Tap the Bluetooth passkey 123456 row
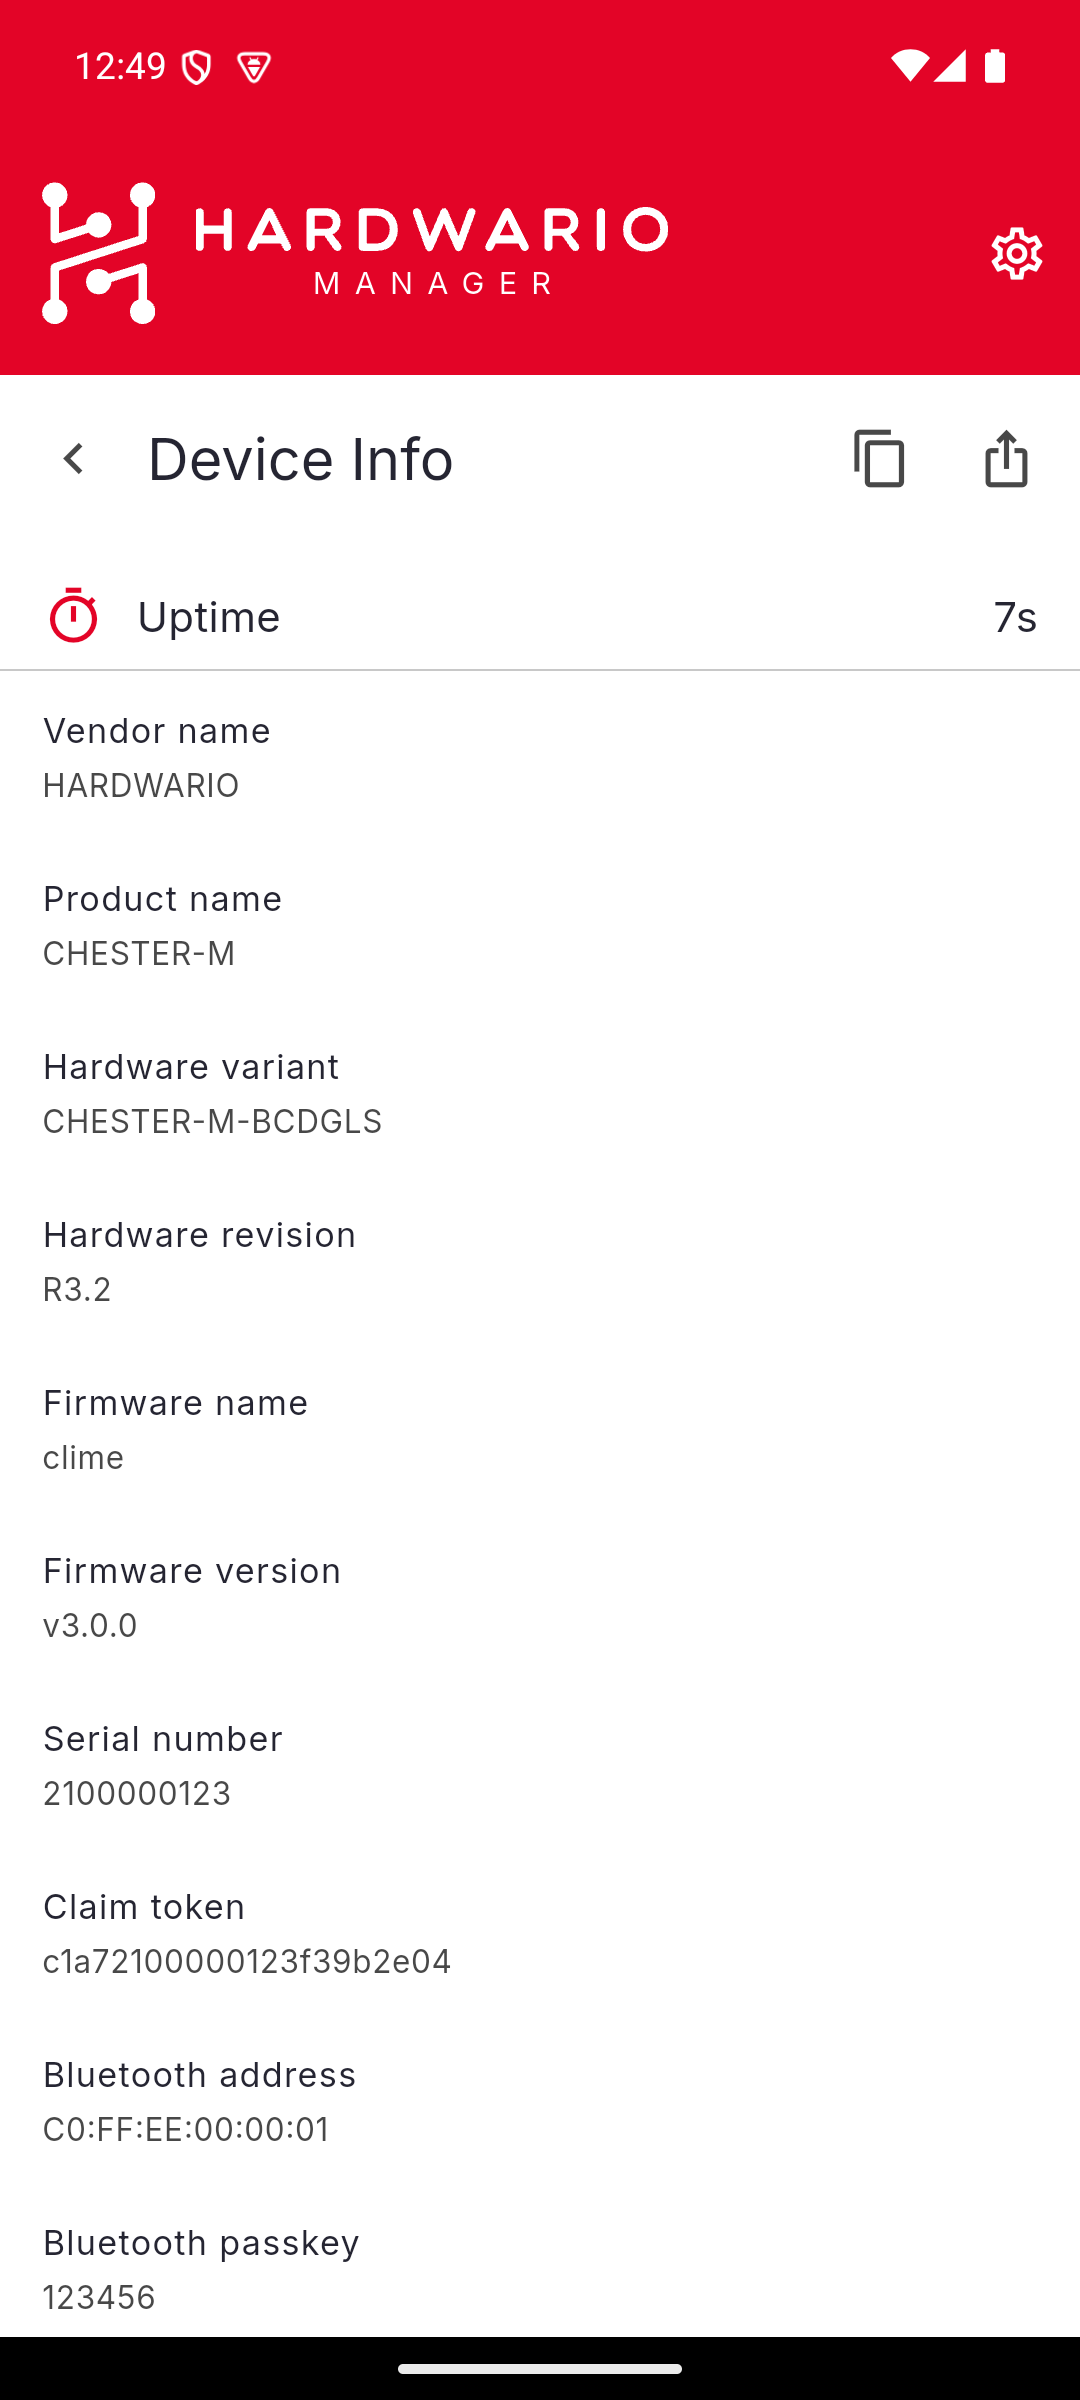This screenshot has width=1080, height=2400. click(540, 2269)
